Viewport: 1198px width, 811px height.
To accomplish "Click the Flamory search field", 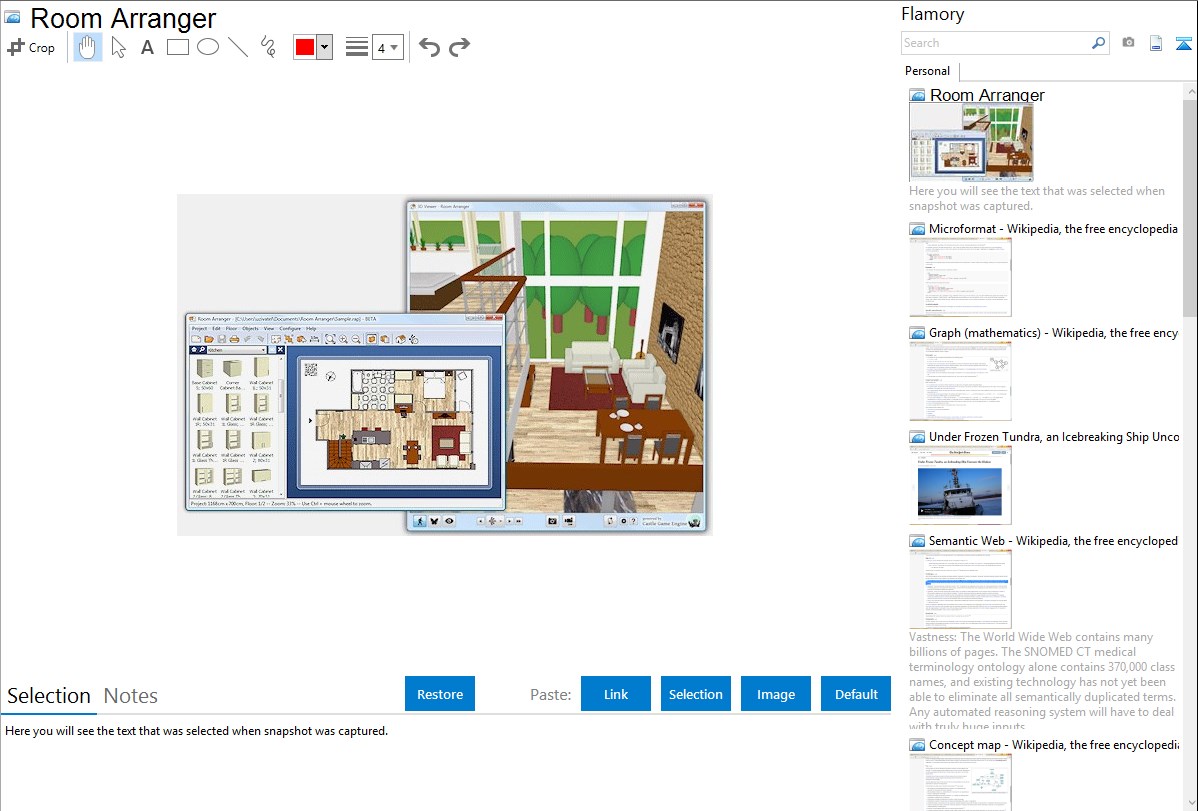I will pyautogui.click(x=995, y=43).
